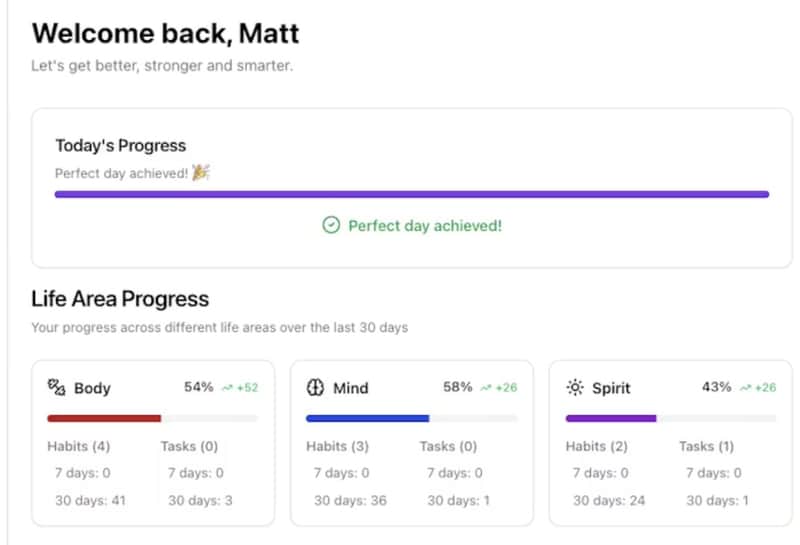Click the green checkmark circle icon

[331, 226]
